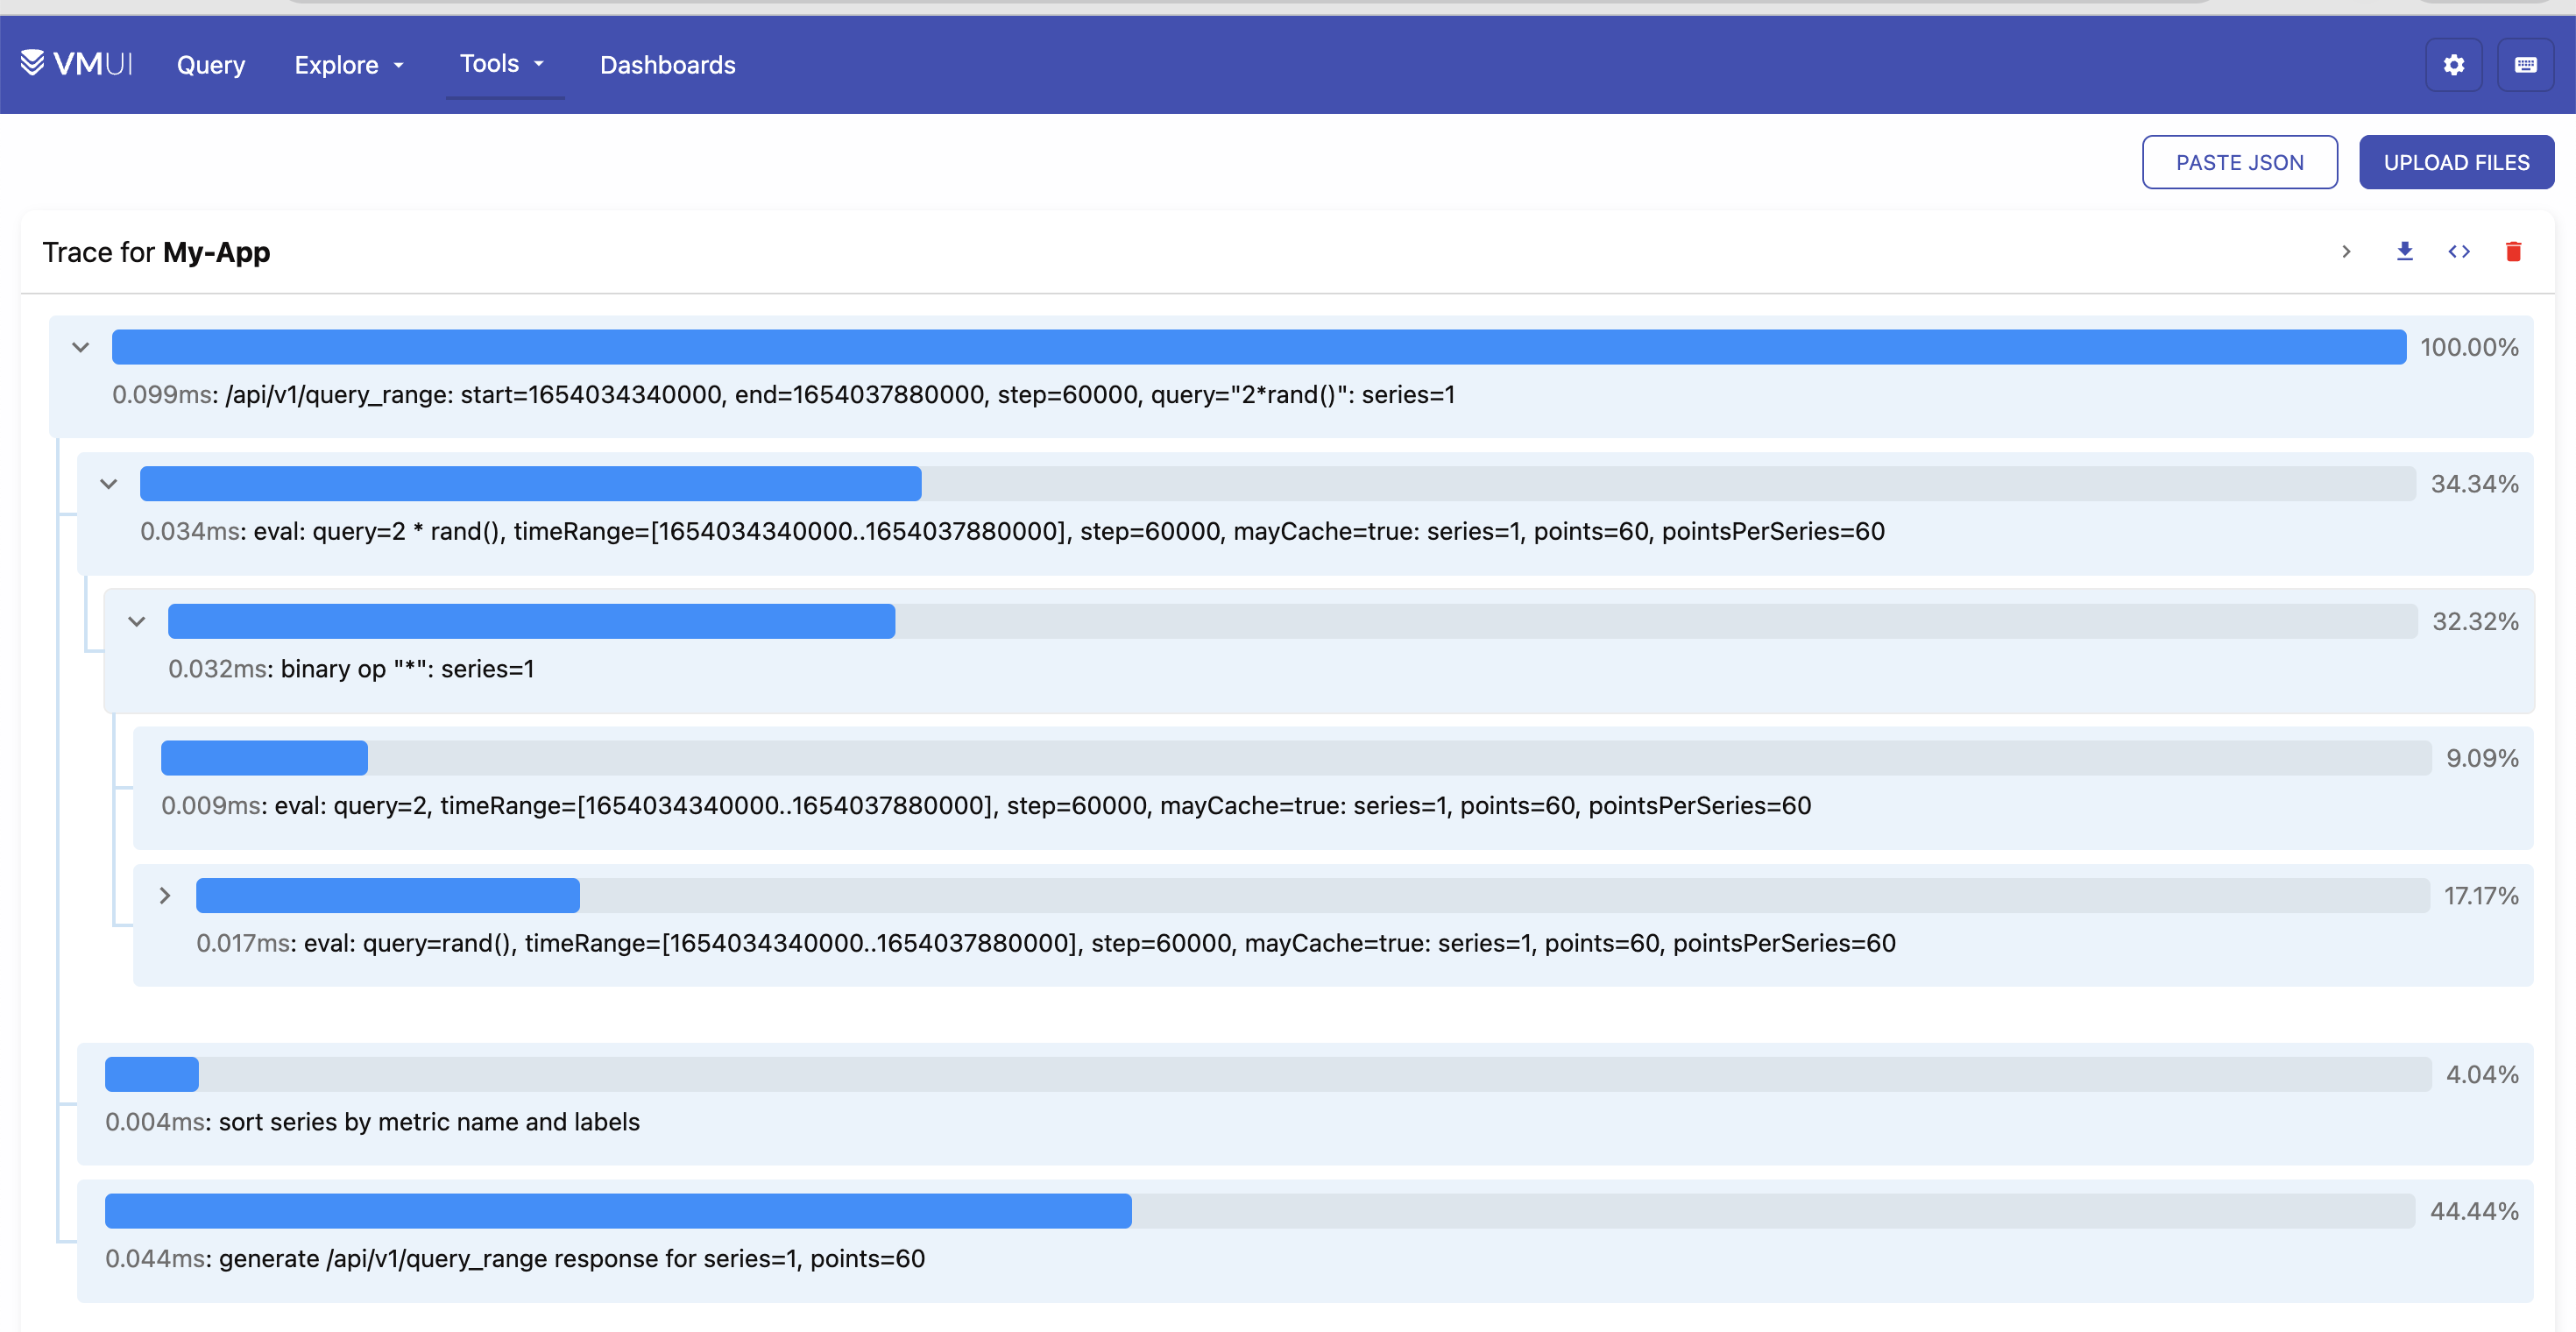
Task: Select 'eval: query=2 * rand(), timeRange' row text
Action: tap(1069, 532)
